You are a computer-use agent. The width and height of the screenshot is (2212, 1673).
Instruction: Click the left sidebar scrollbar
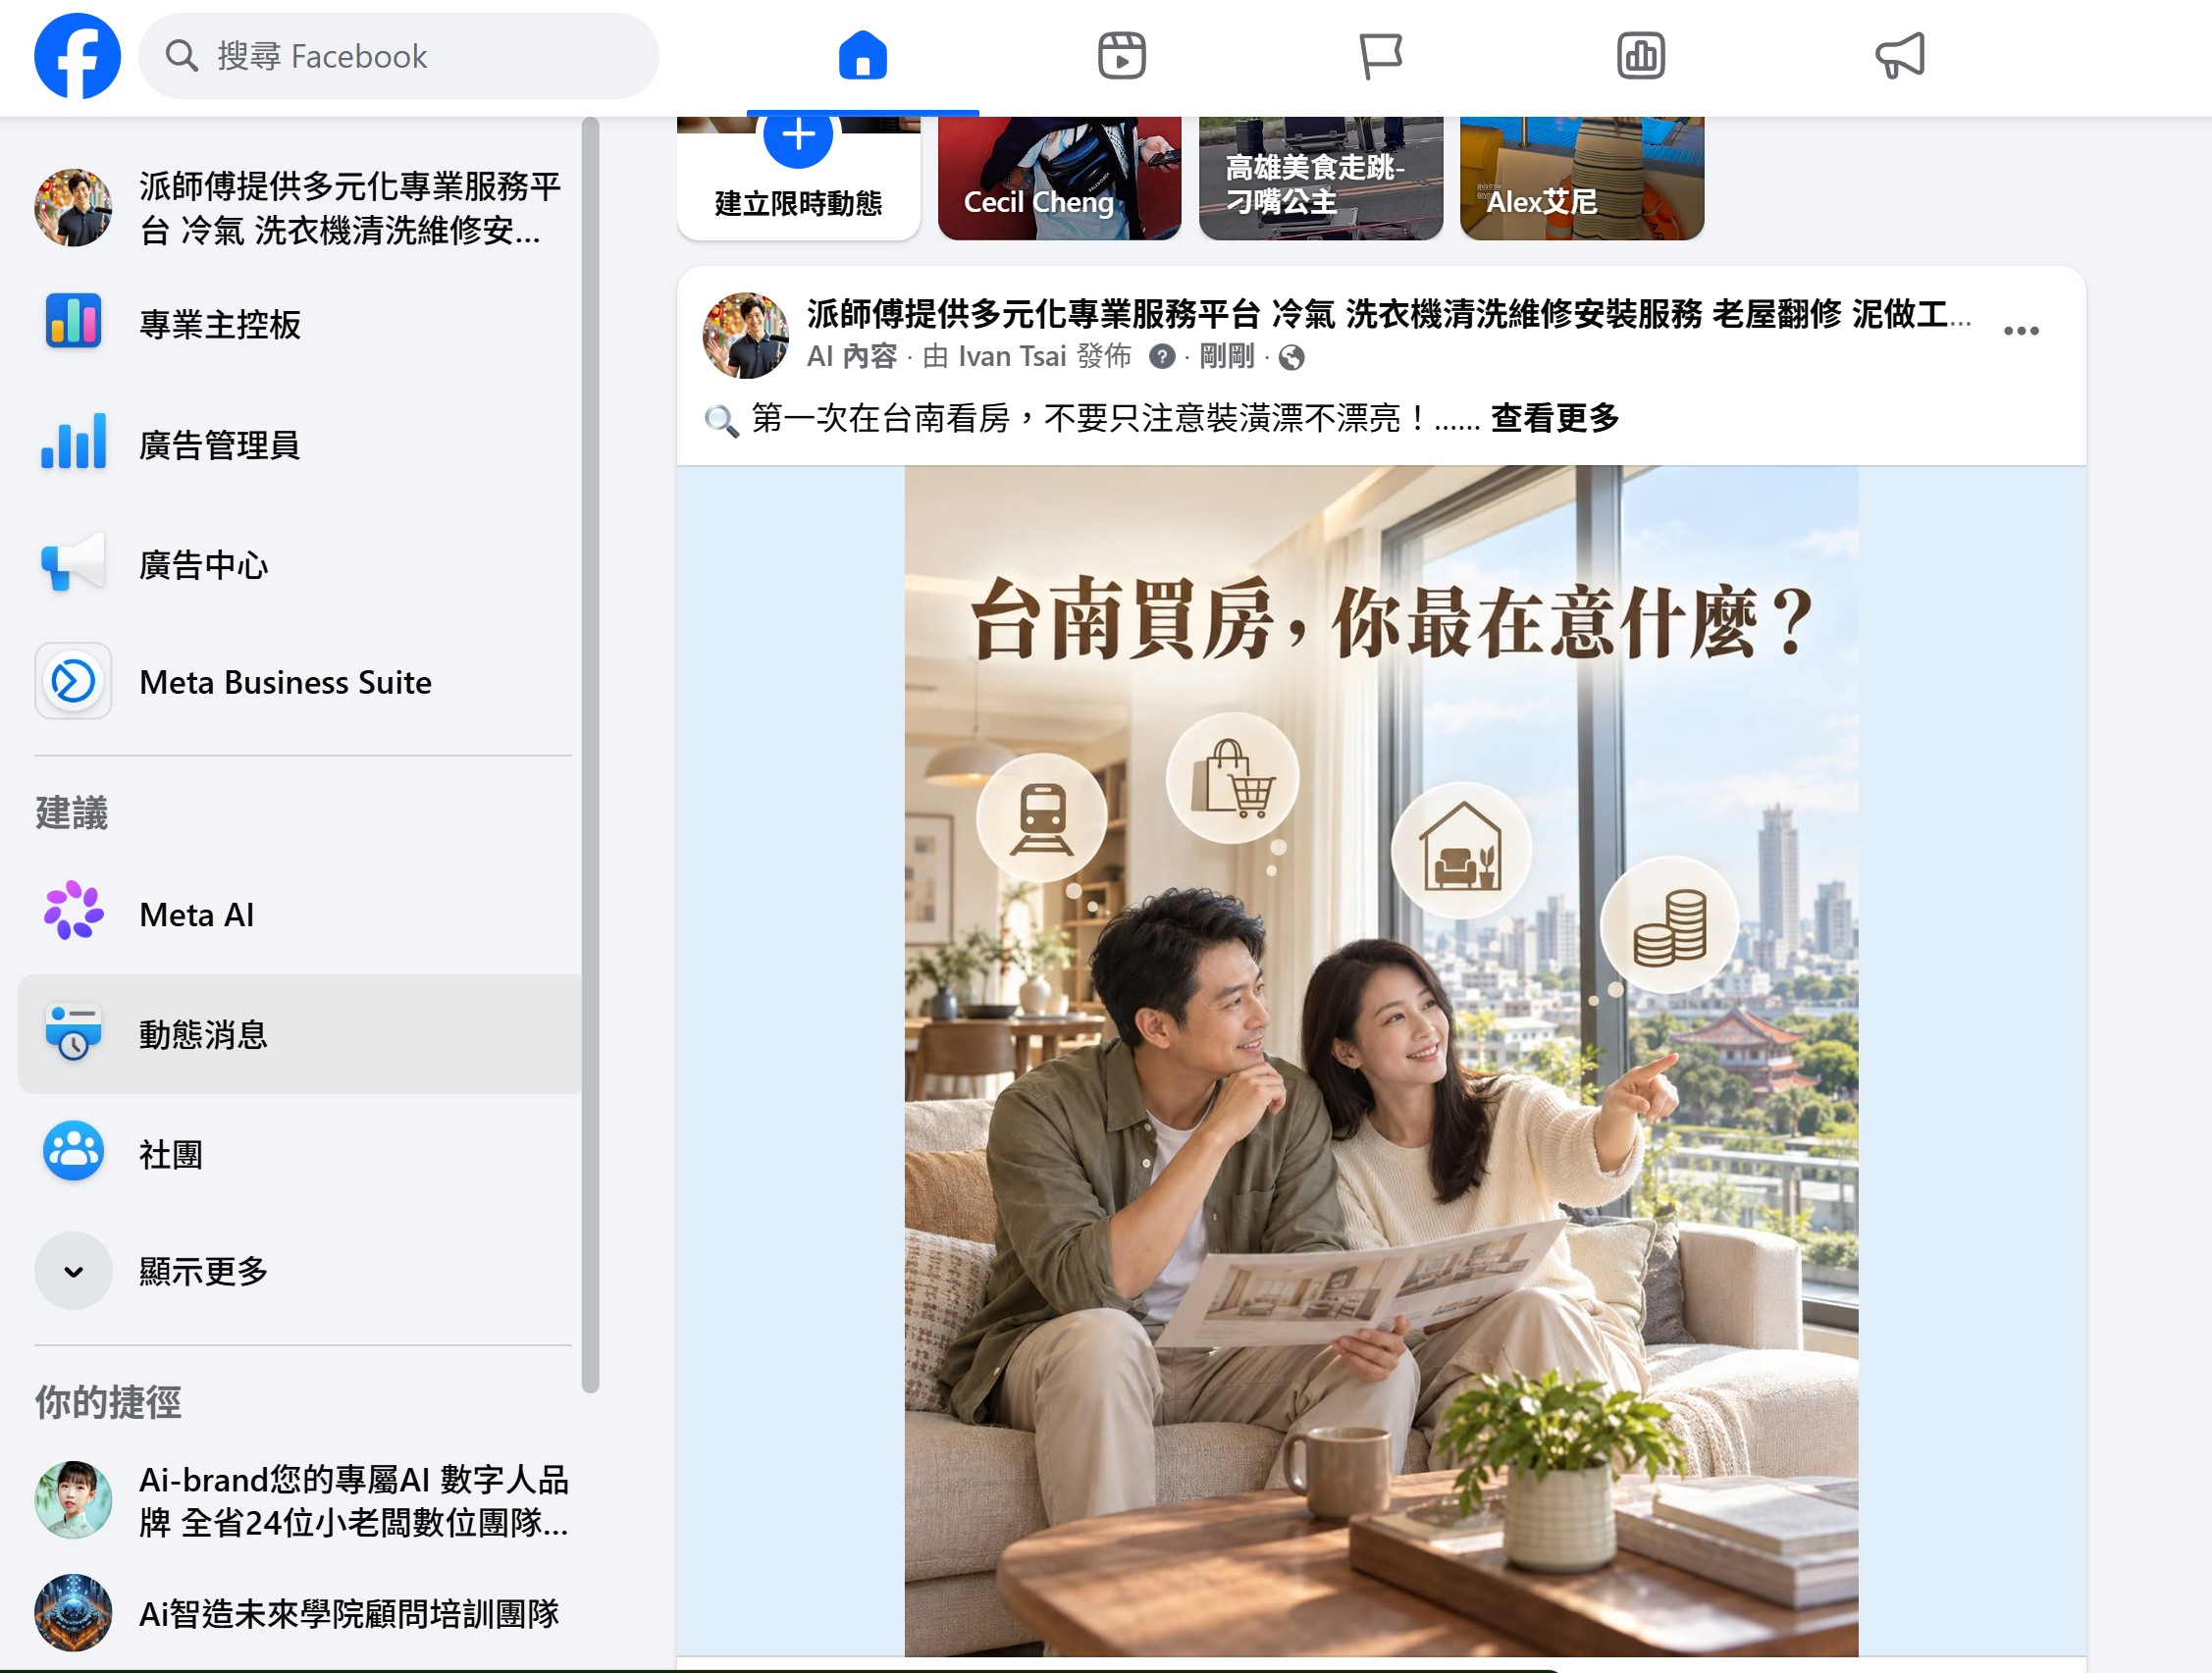coord(590,755)
